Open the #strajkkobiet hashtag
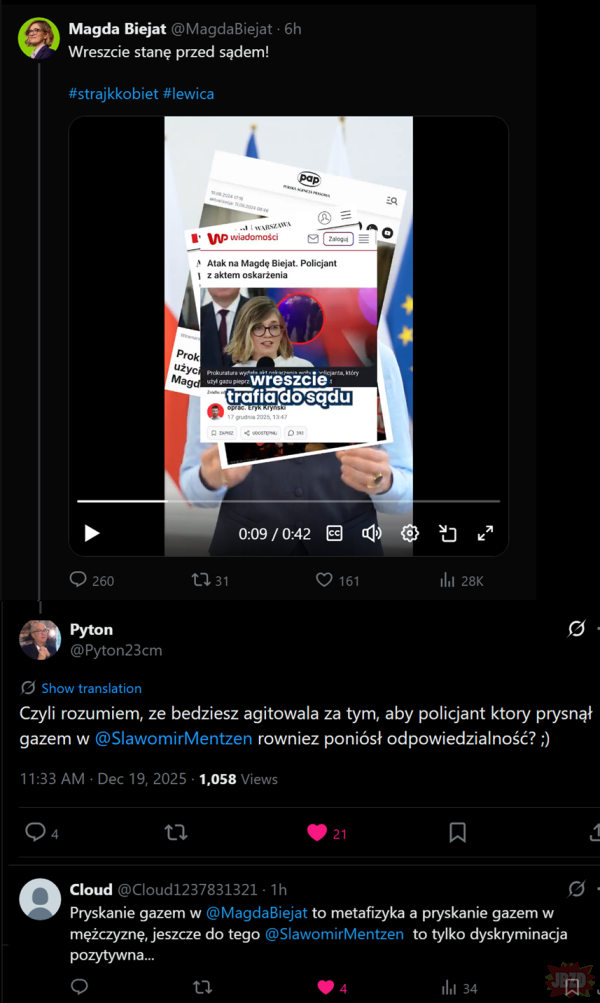 pos(113,94)
